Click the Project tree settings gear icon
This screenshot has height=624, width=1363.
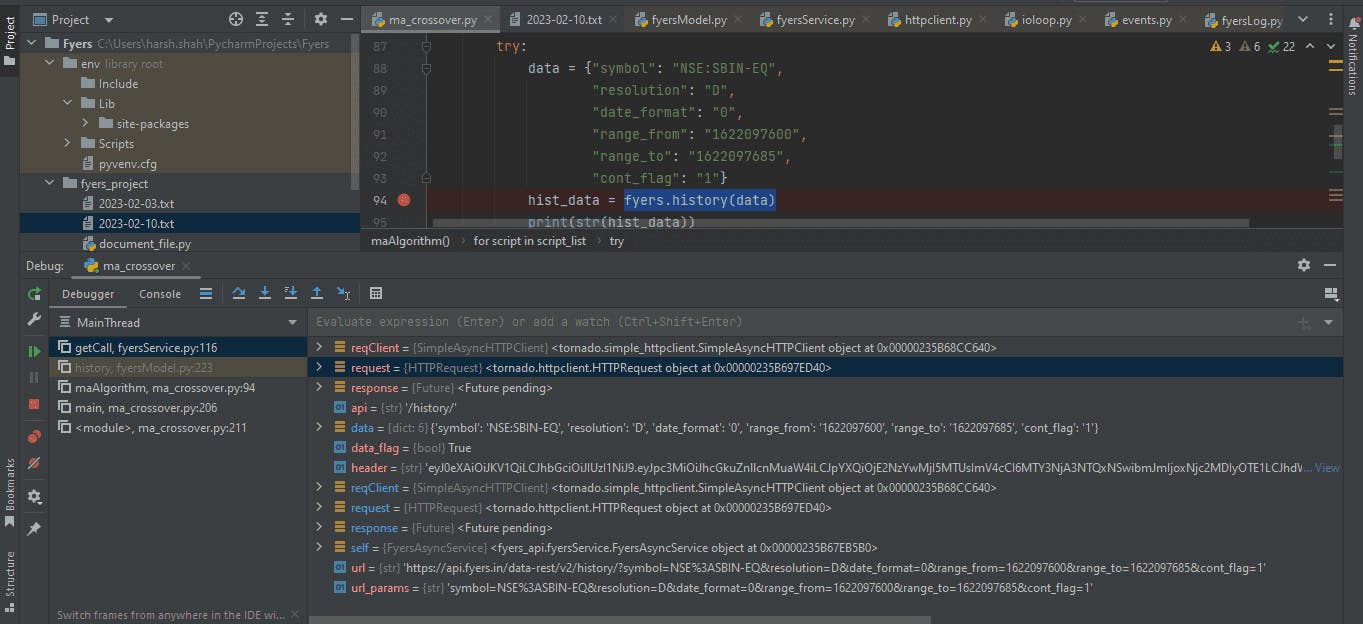click(x=321, y=19)
